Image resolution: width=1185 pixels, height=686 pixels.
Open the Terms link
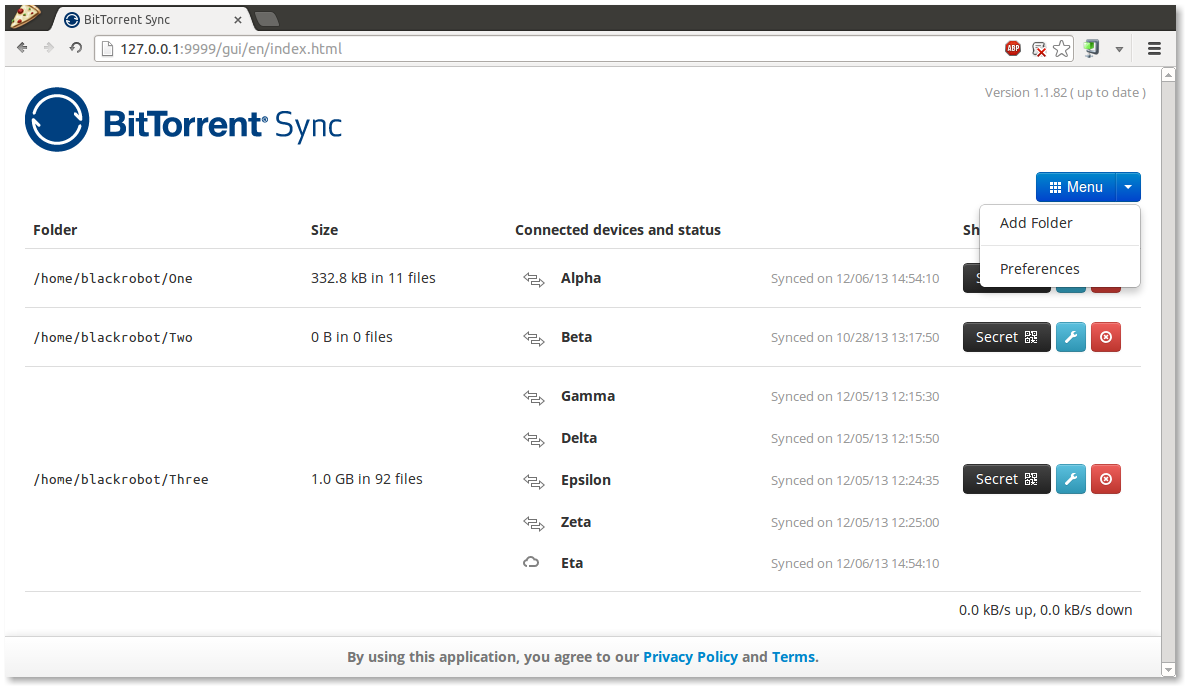[793, 657]
